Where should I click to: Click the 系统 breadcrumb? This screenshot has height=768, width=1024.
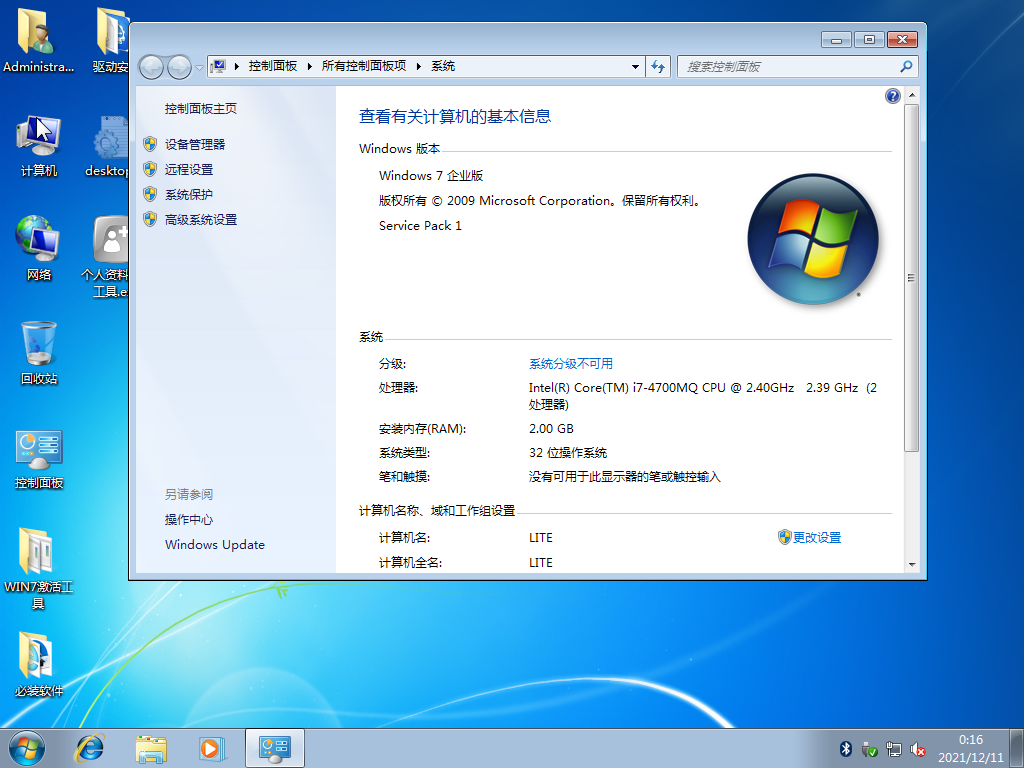(x=443, y=66)
